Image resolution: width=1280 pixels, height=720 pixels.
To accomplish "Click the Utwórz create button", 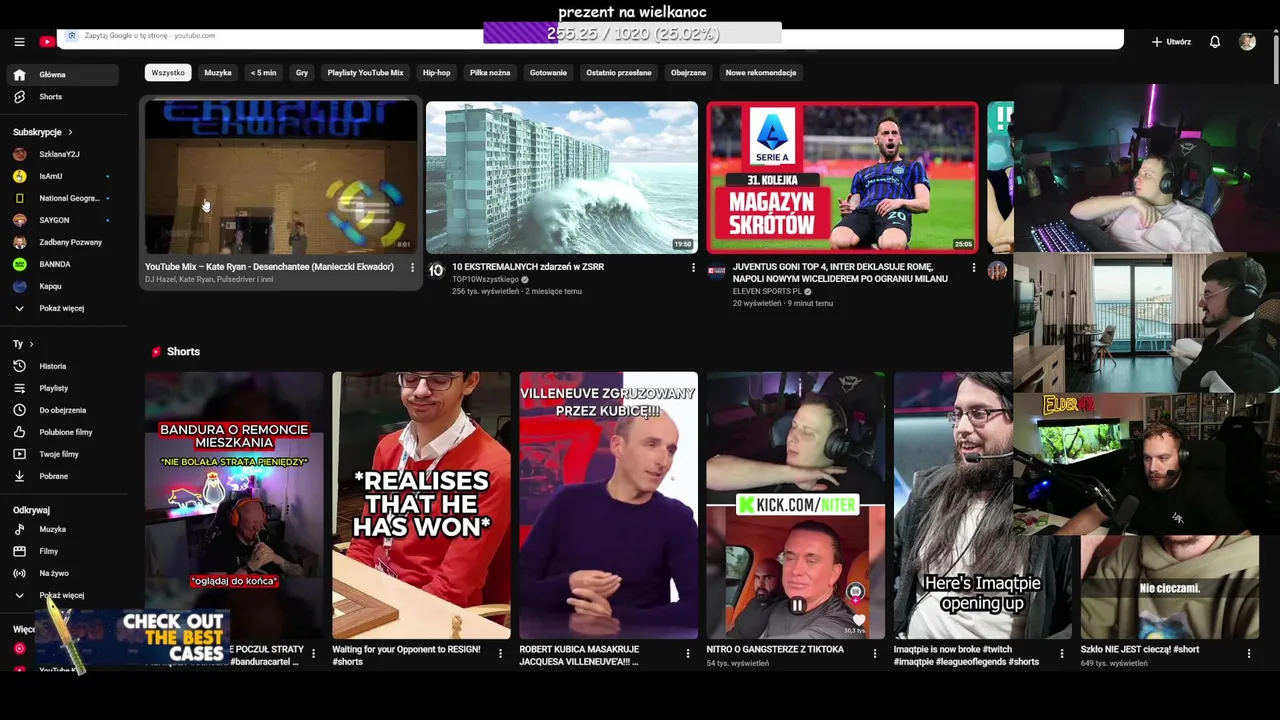I will point(1171,42).
